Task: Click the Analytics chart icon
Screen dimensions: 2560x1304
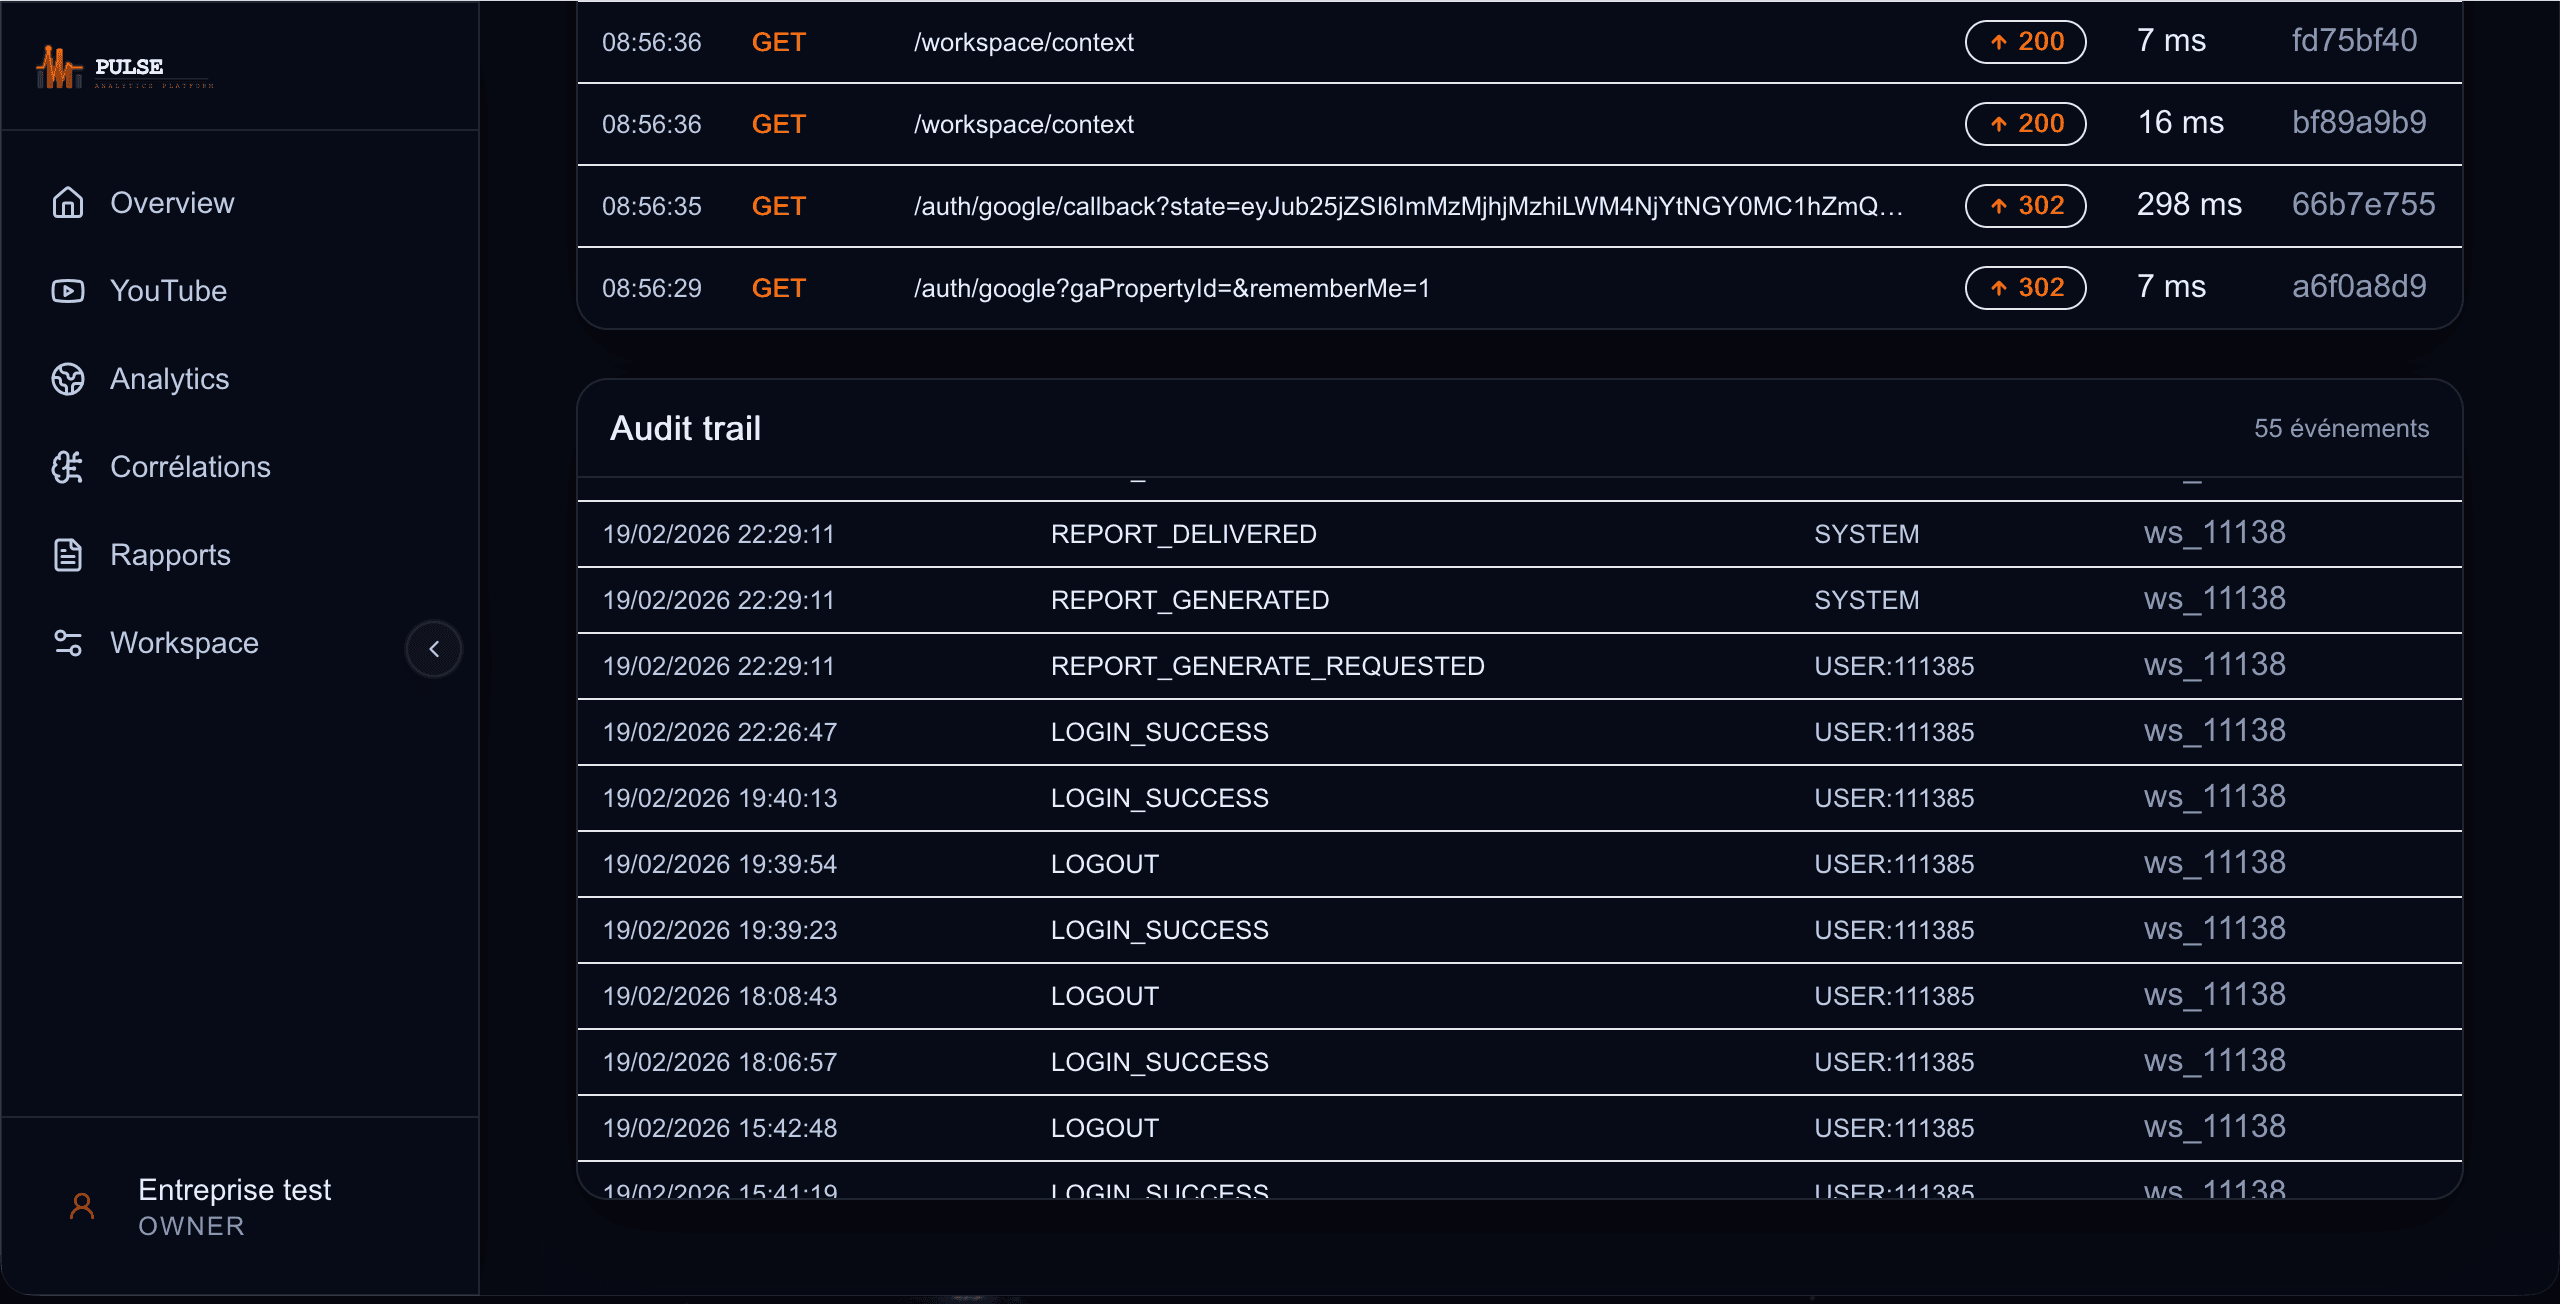Action: pyautogui.click(x=68, y=379)
